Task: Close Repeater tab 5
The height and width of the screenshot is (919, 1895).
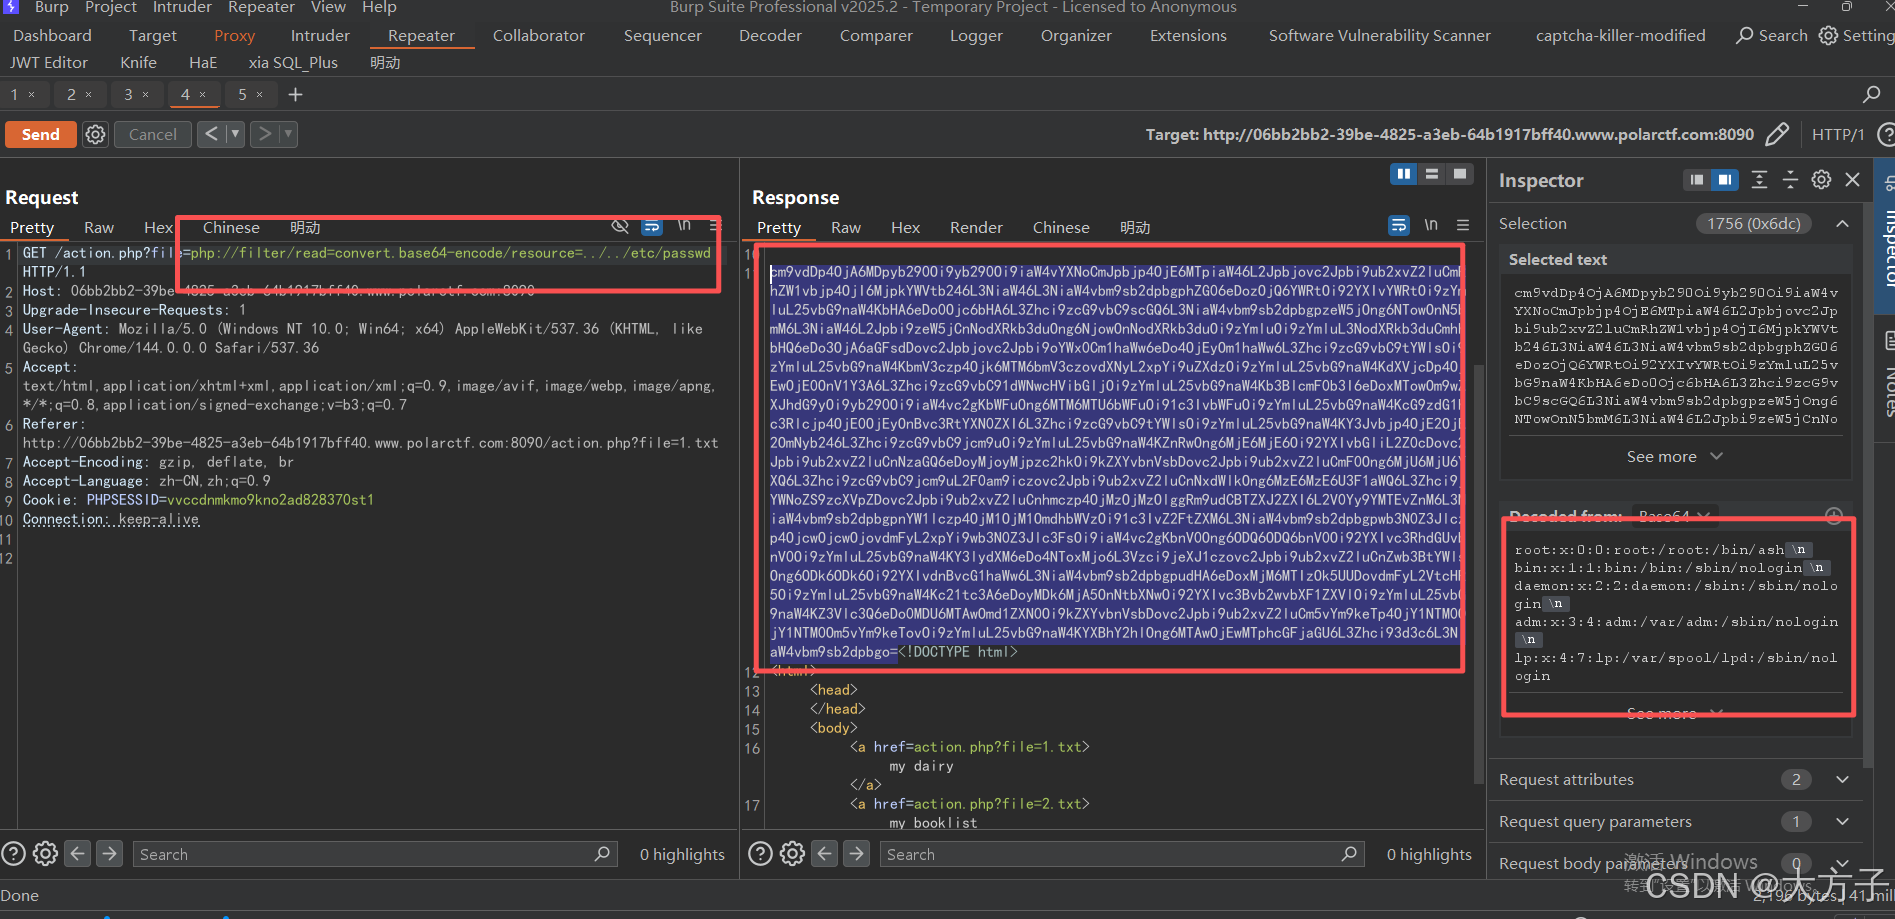Action: pos(260,95)
